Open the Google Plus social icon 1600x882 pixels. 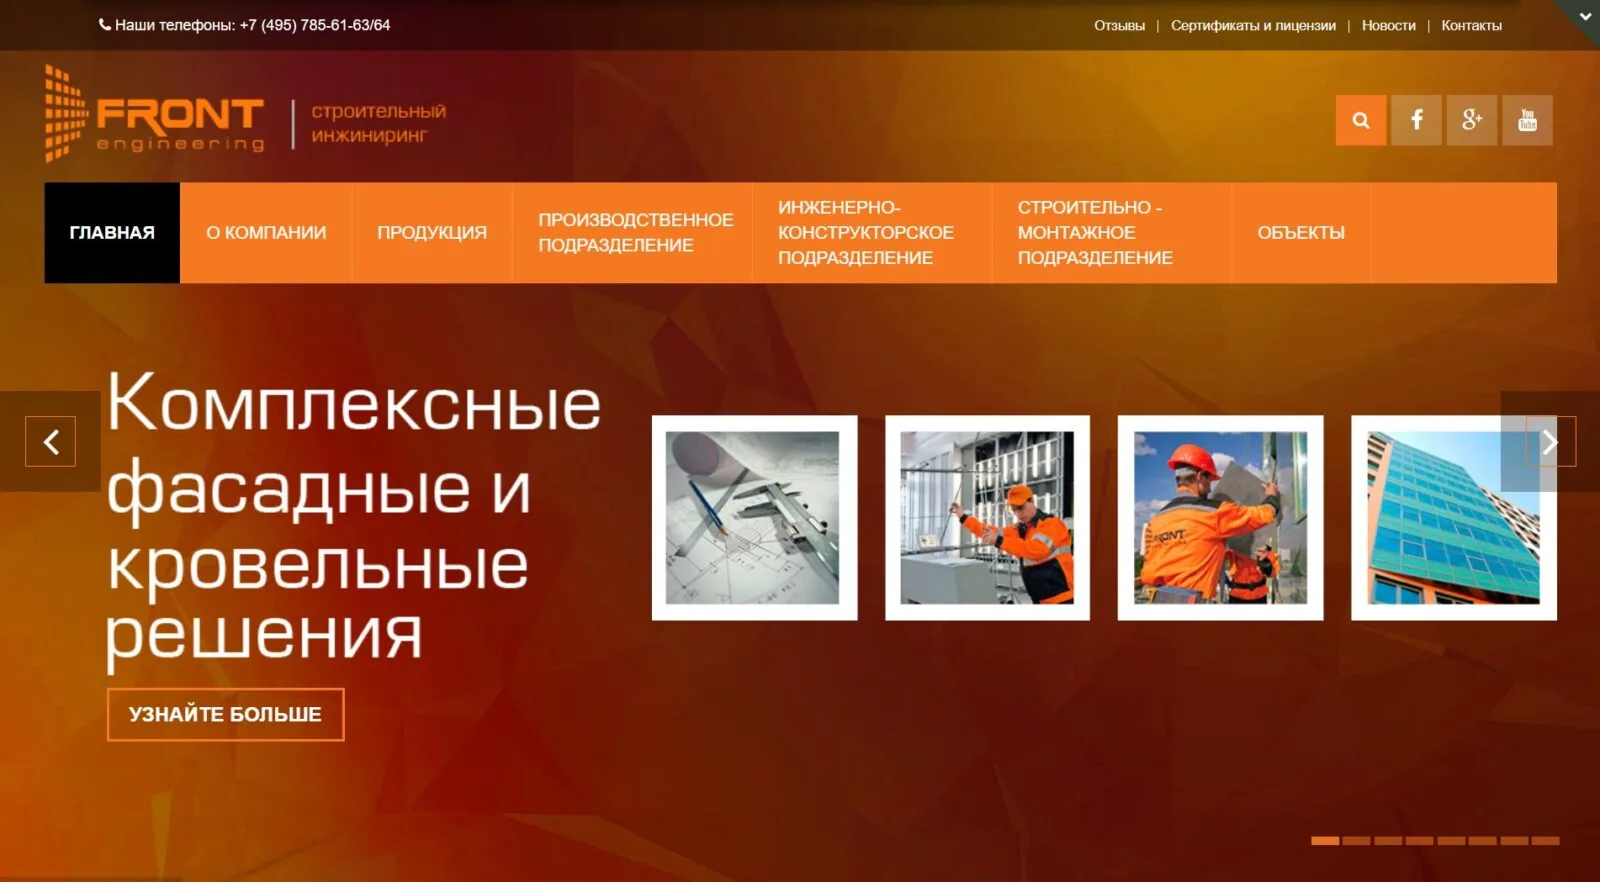[x=1472, y=120]
